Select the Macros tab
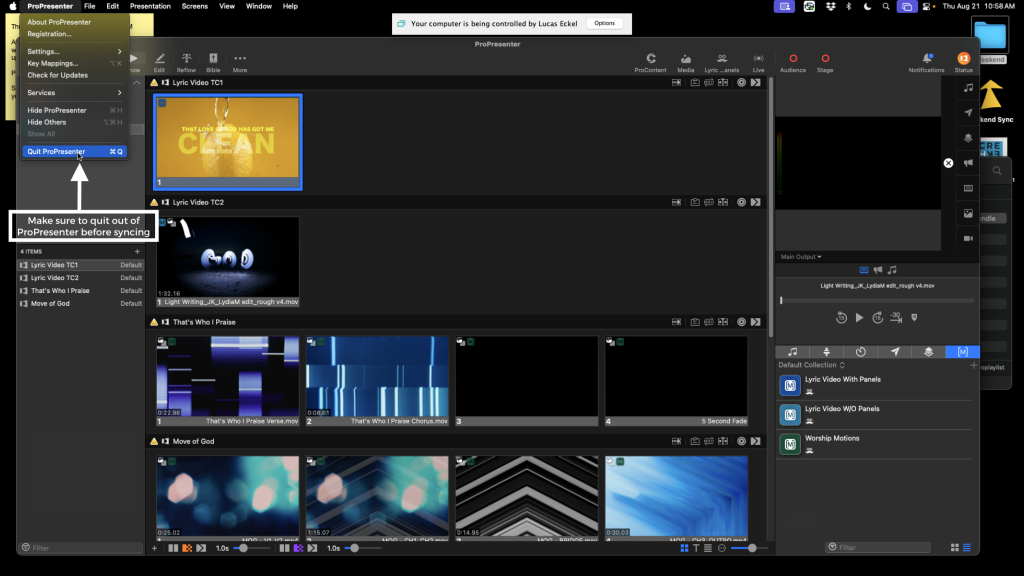The image size is (1024, 576). pos(963,352)
